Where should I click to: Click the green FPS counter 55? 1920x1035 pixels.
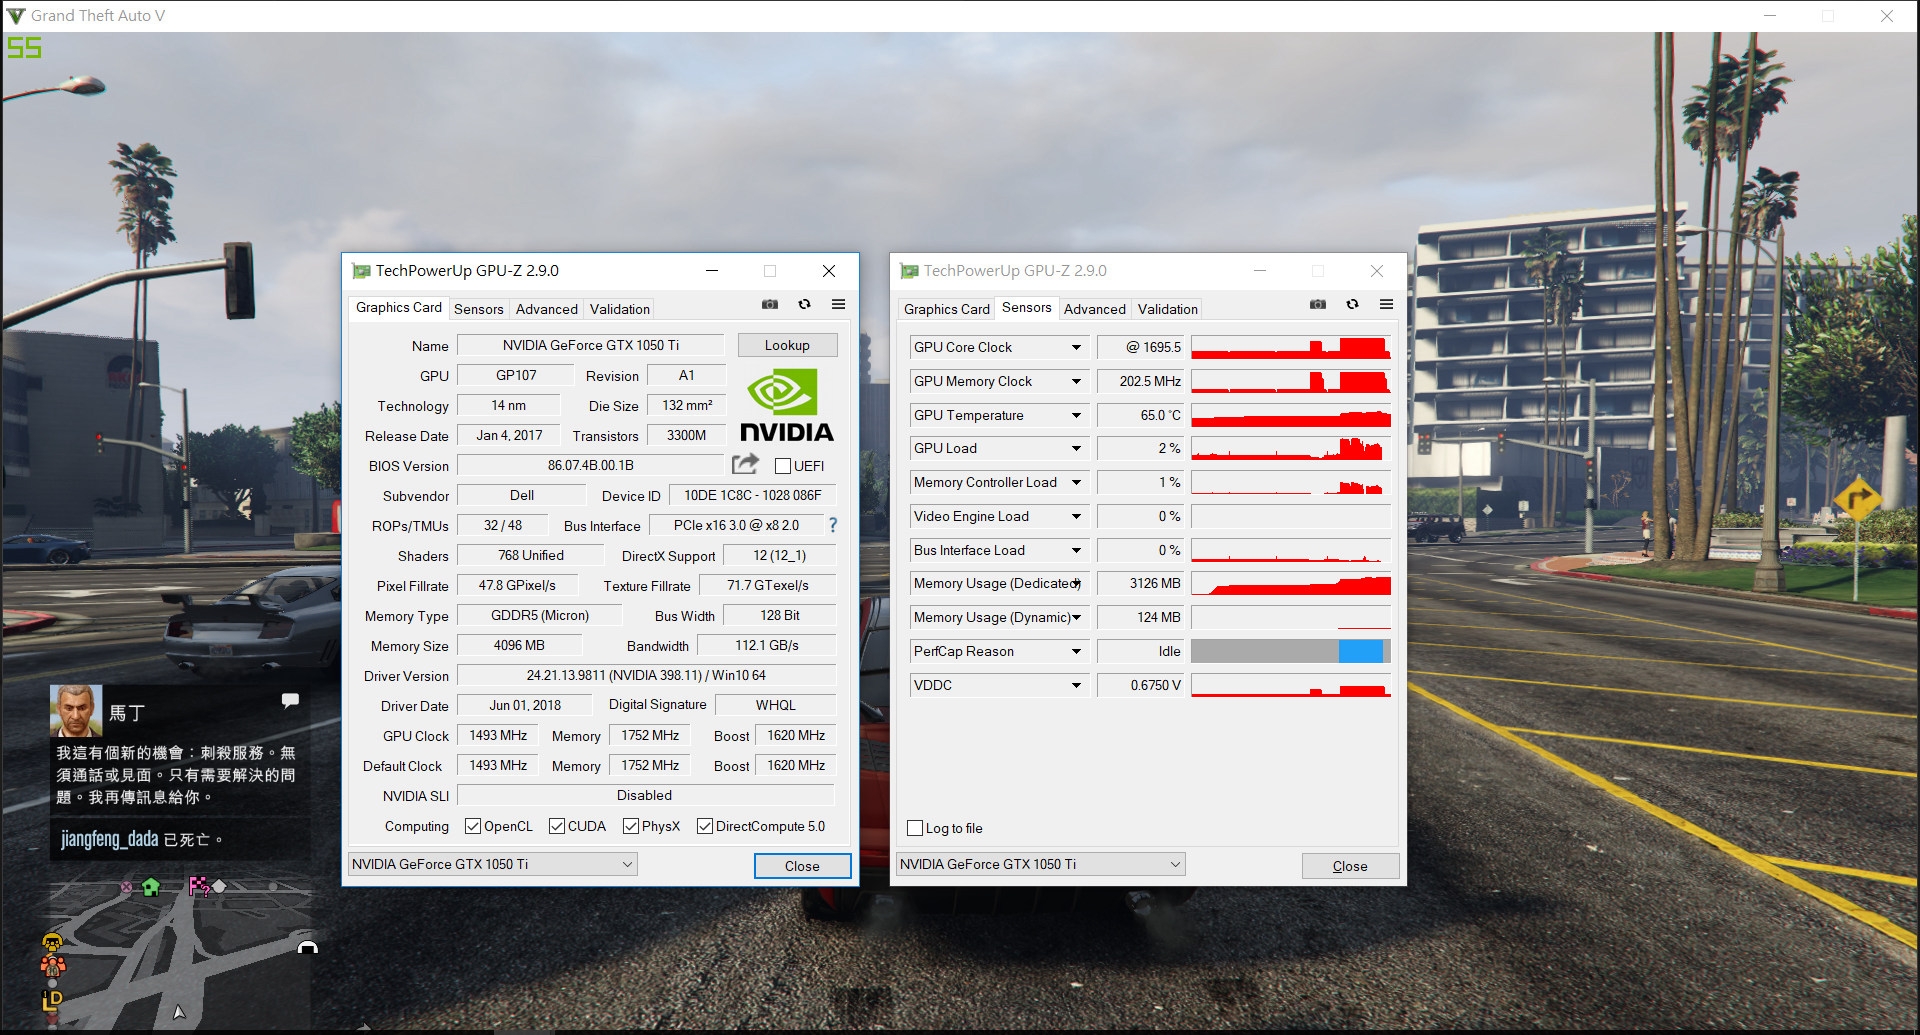point(25,48)
